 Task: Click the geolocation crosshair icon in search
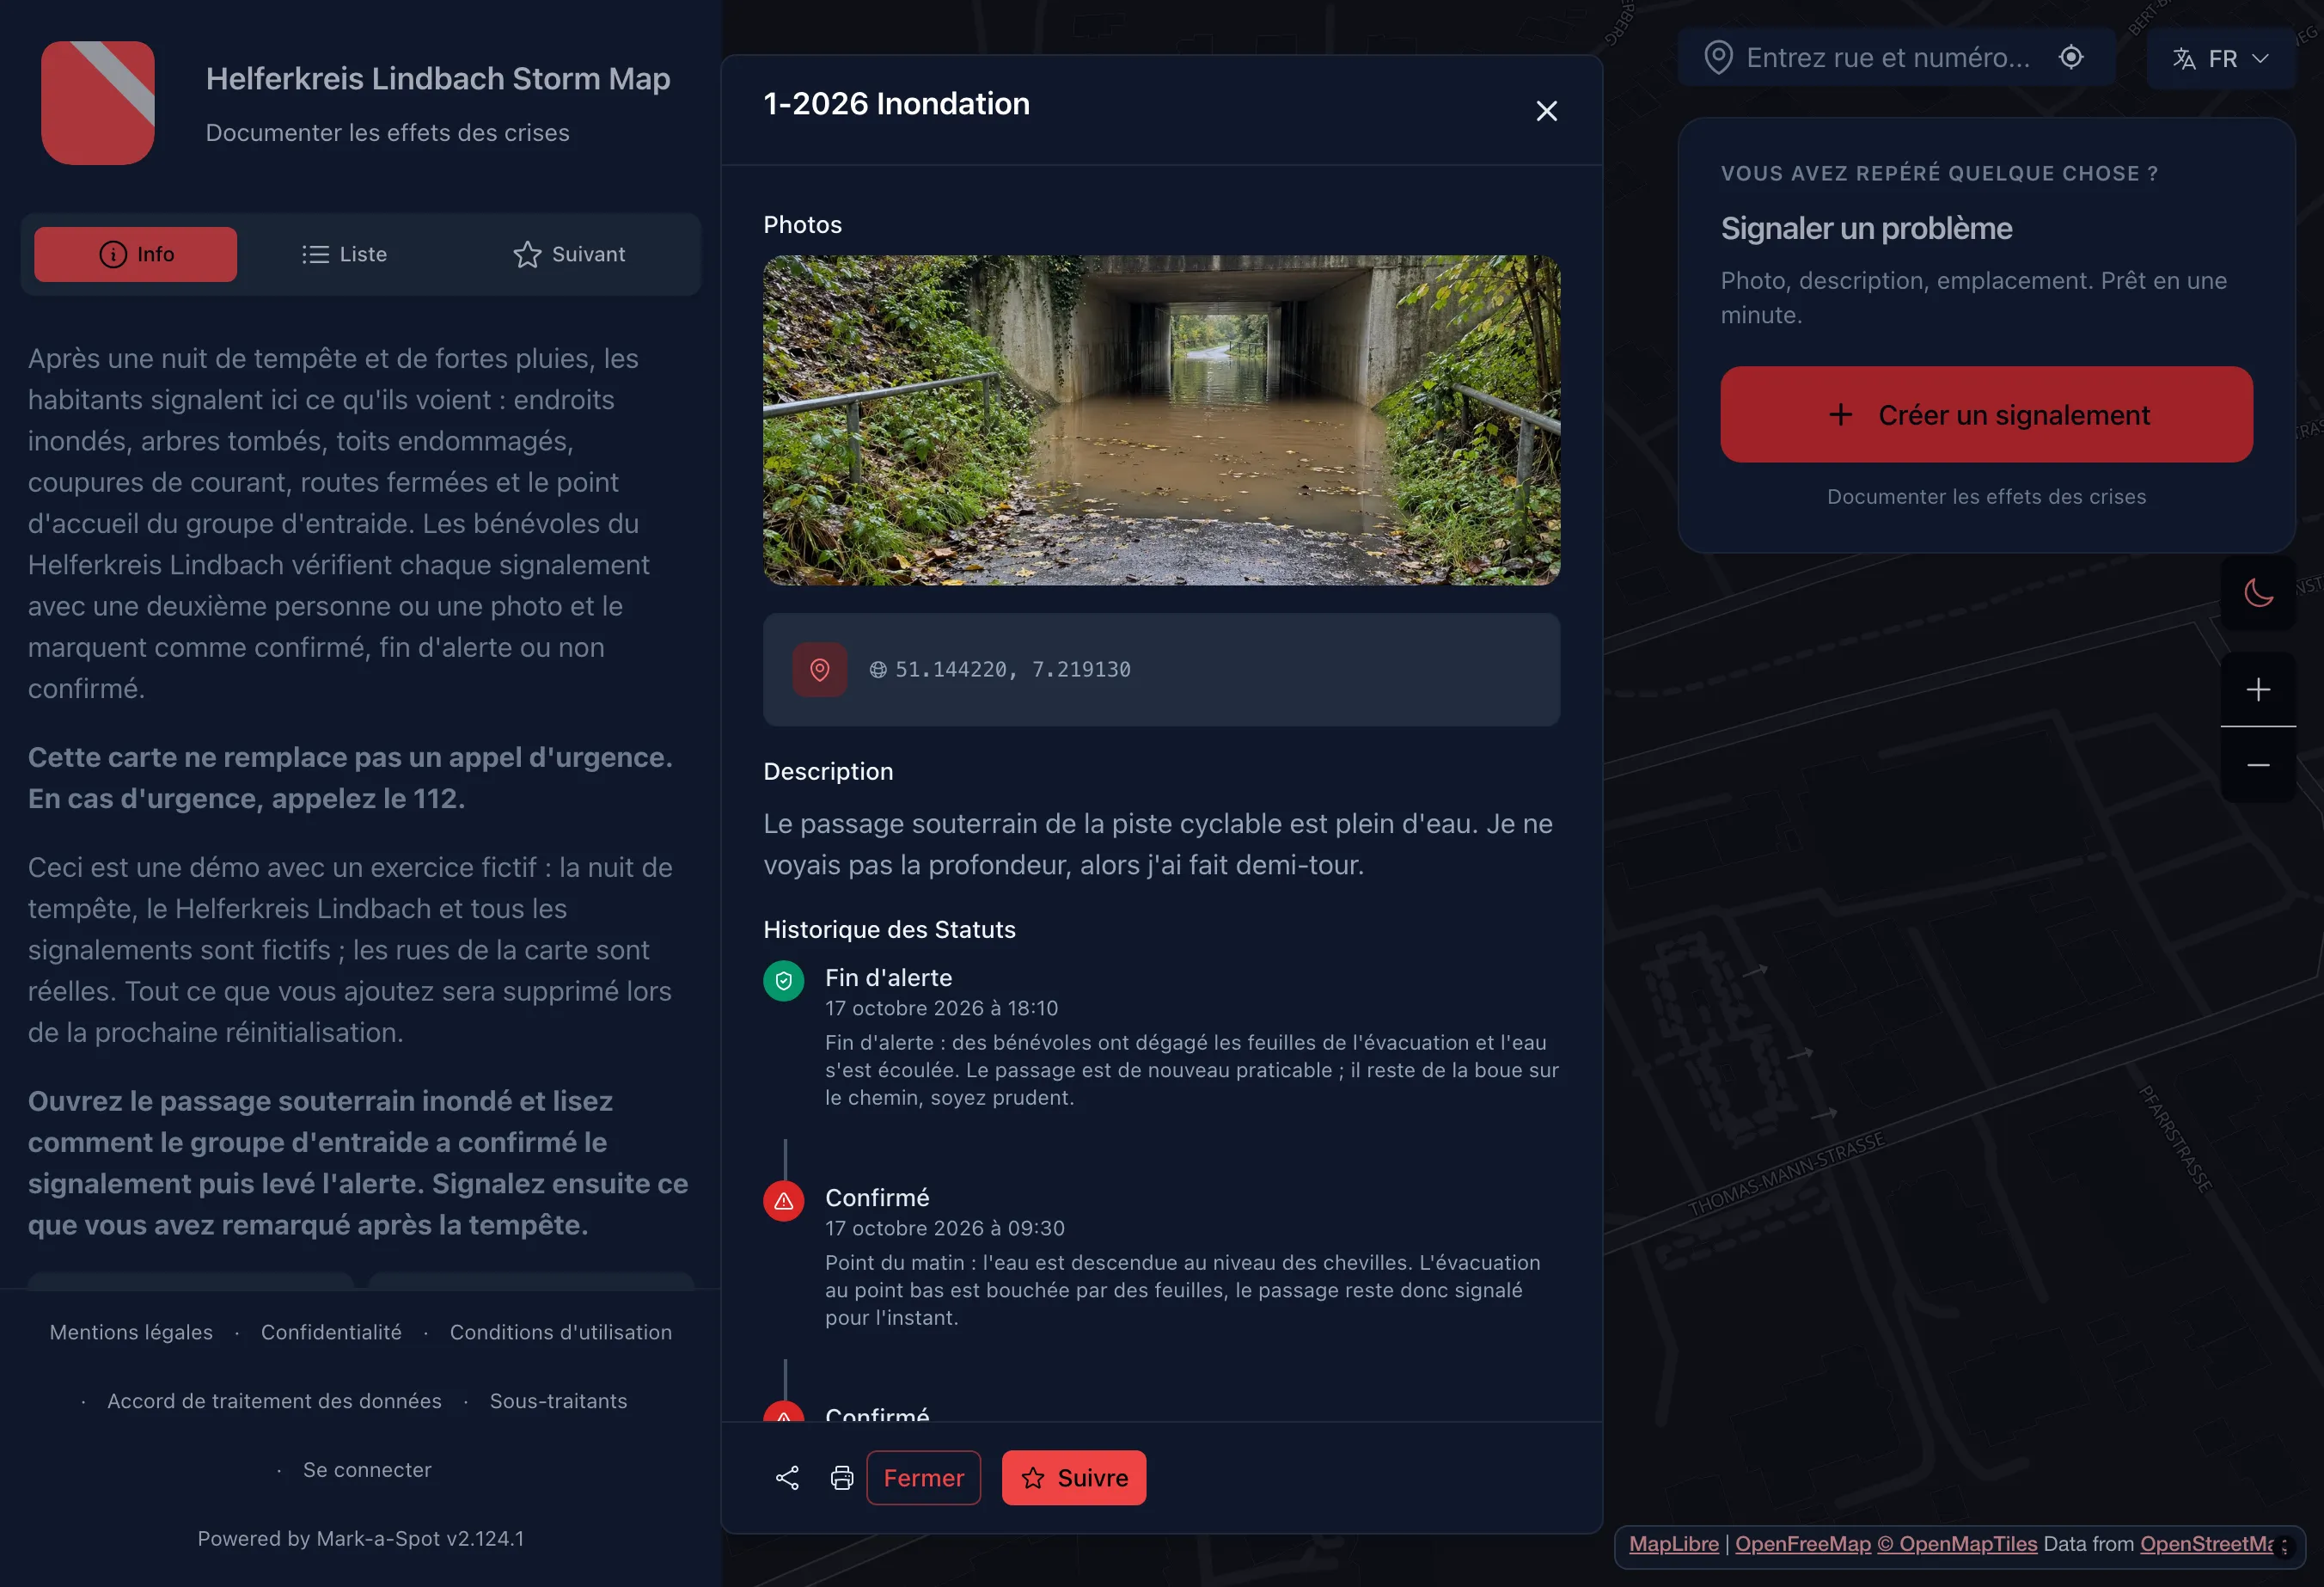coord(2071,57)
